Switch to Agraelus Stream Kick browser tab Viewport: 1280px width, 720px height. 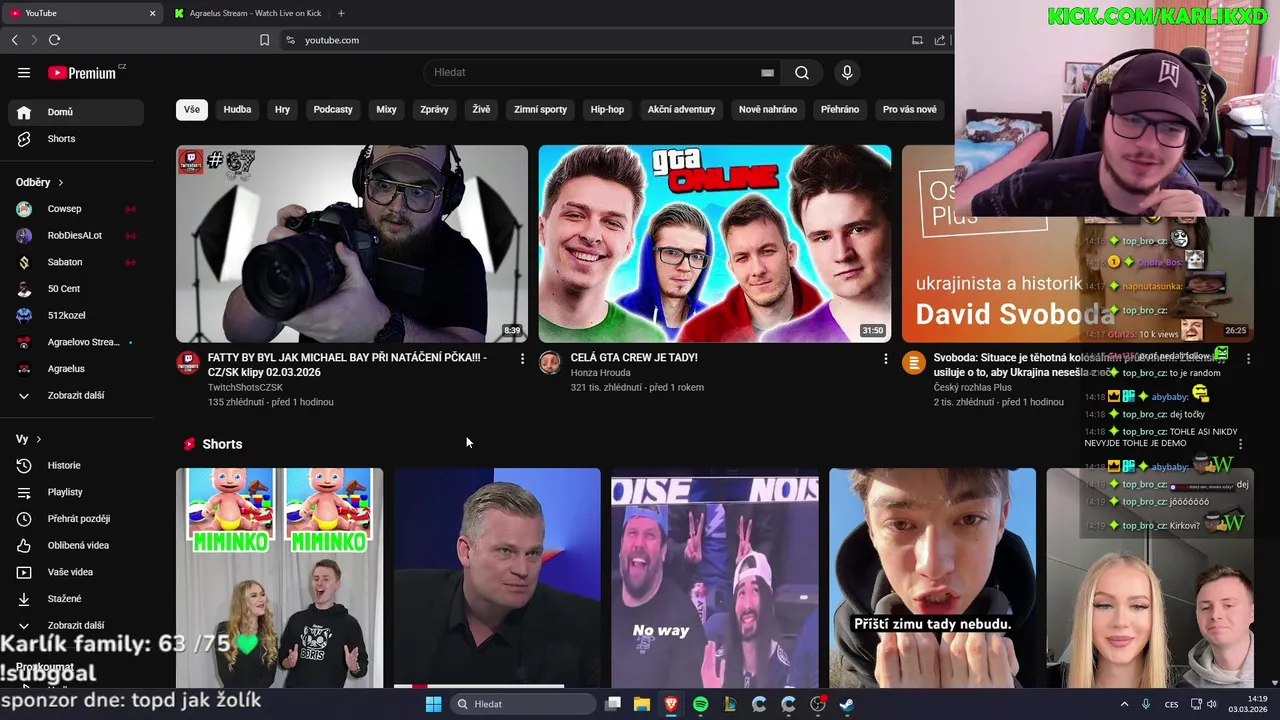(x=247, y=13)
